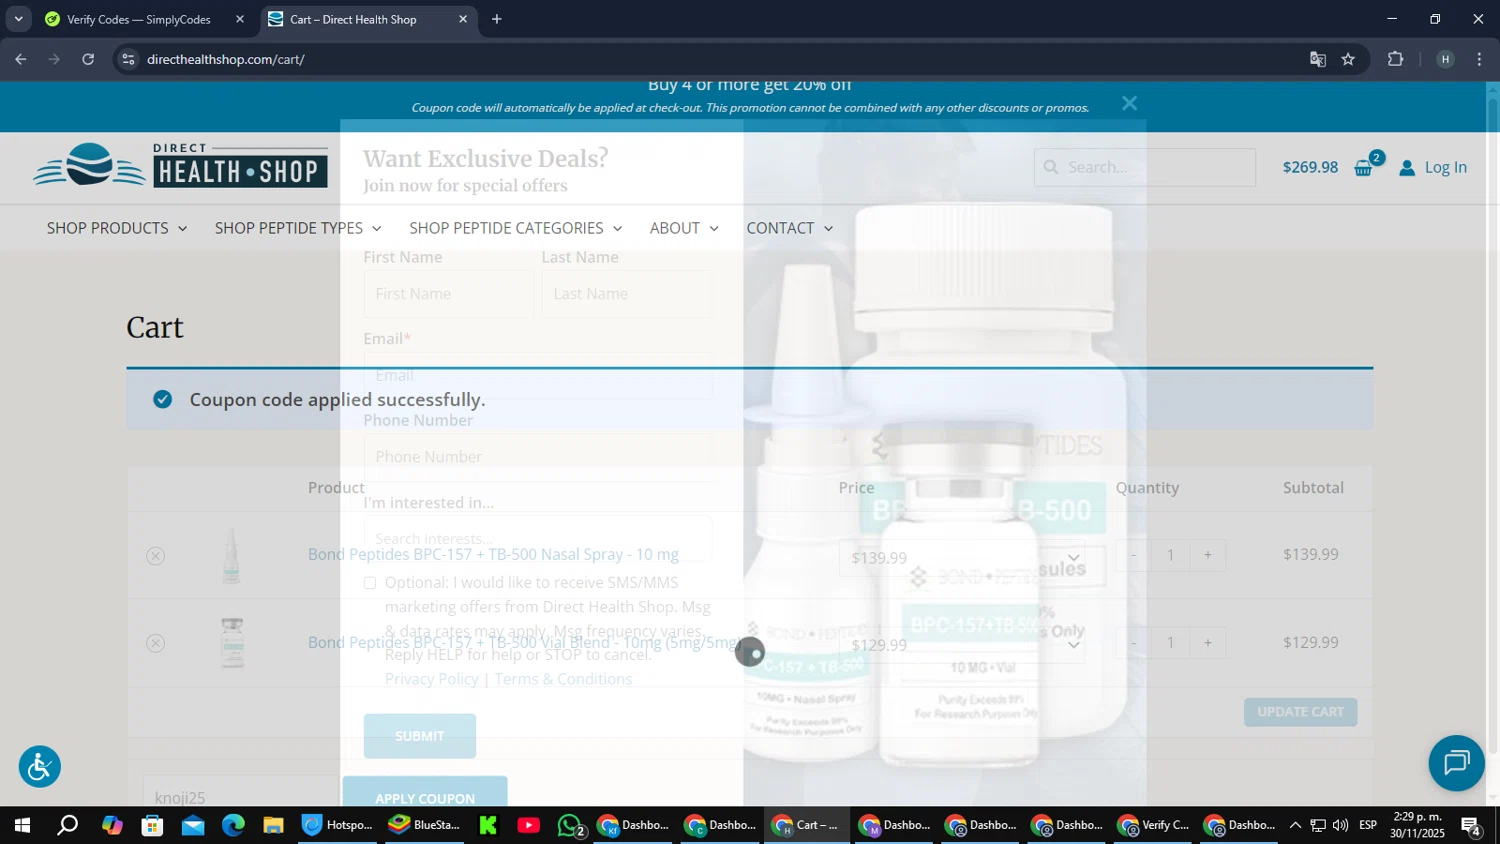Expand the SHOP PEPTIDE CATEGORIES menu
This screenshot has height=844, width=1500.
[x=516, y=228]
